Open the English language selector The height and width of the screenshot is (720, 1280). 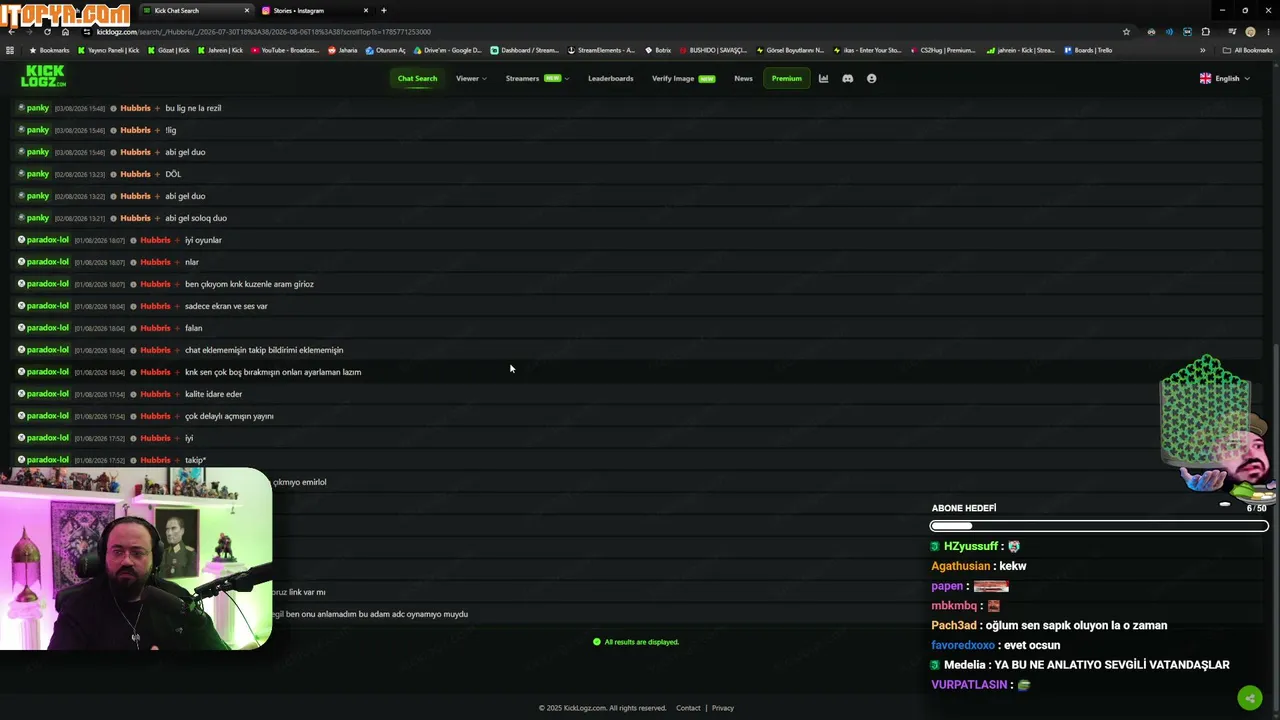pos(1225,78)
